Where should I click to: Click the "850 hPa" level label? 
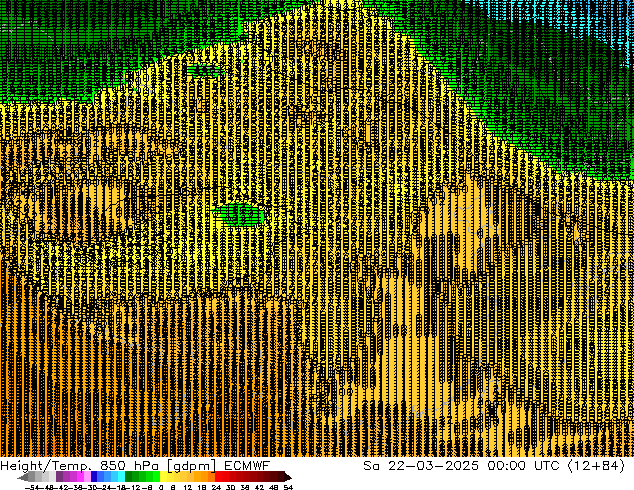click(x=129, y=466)
